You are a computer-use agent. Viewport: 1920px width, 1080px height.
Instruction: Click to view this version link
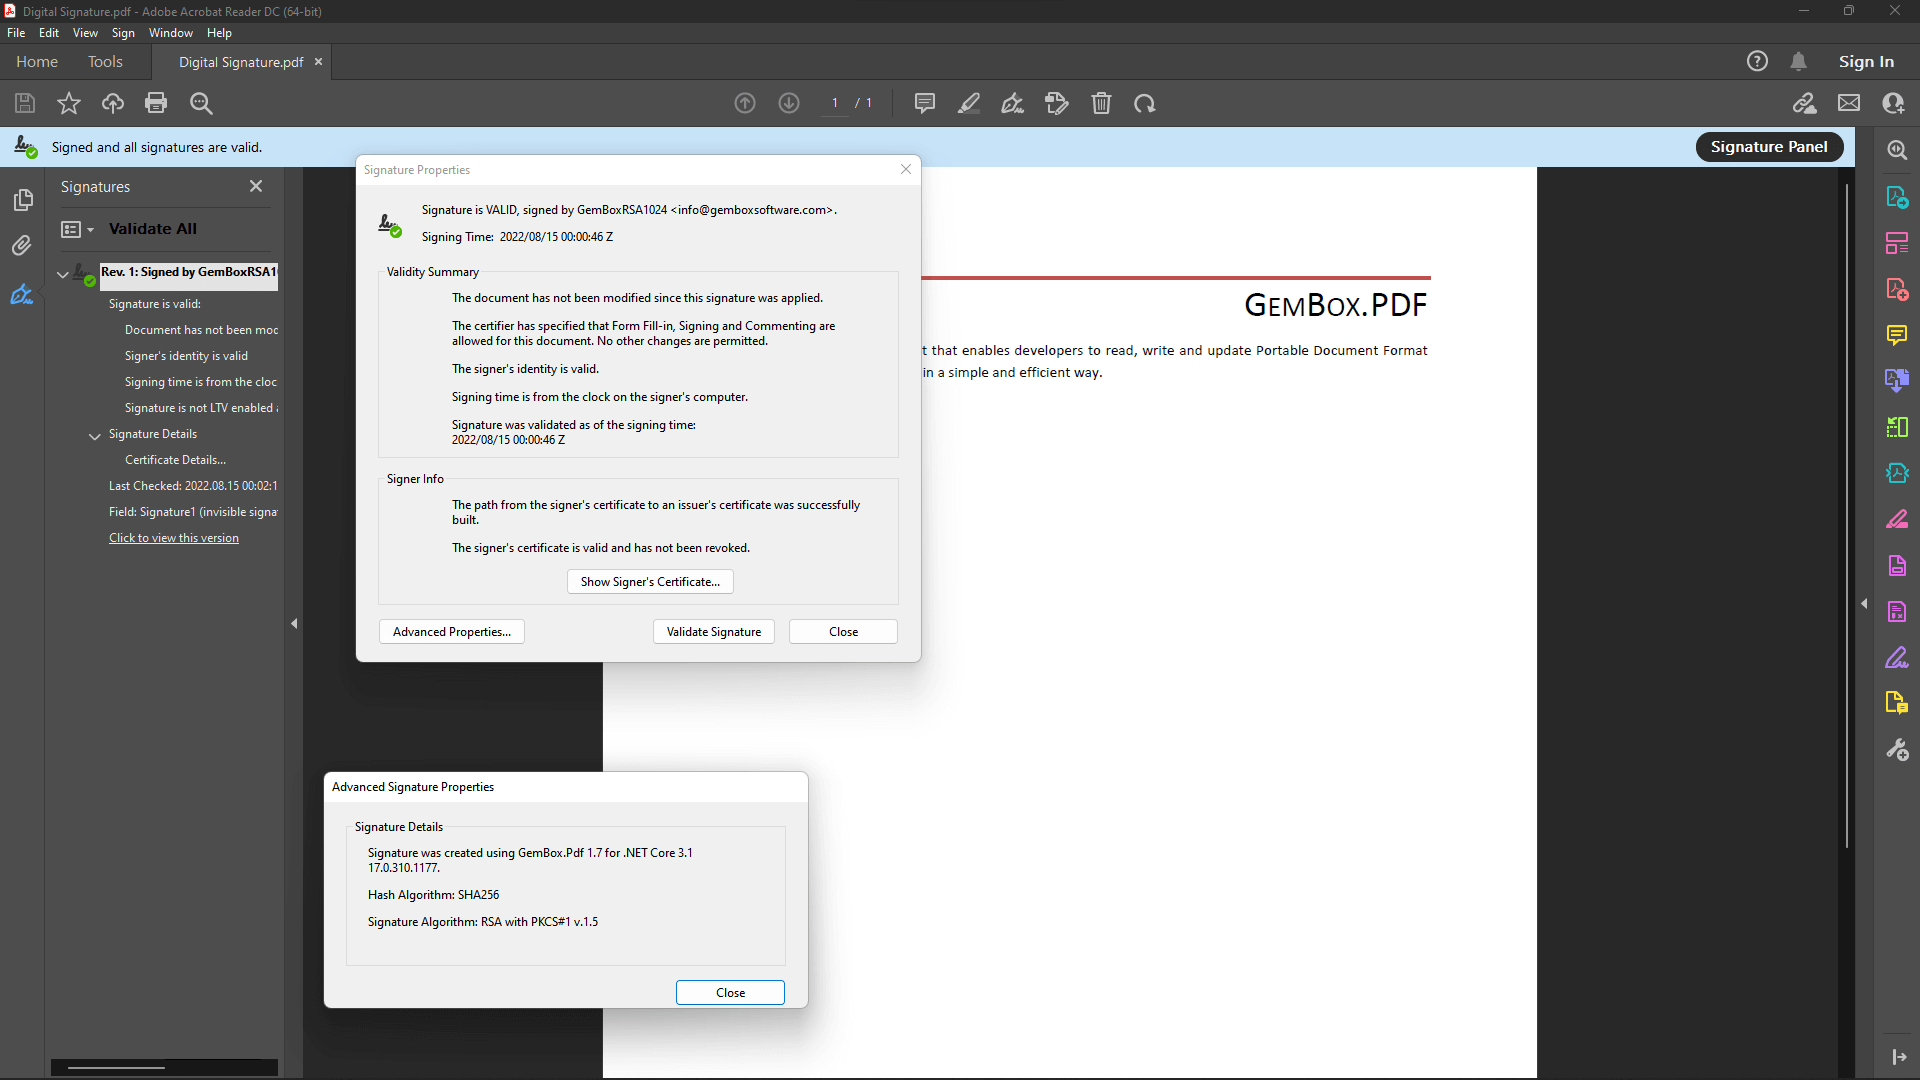[173, 537]
